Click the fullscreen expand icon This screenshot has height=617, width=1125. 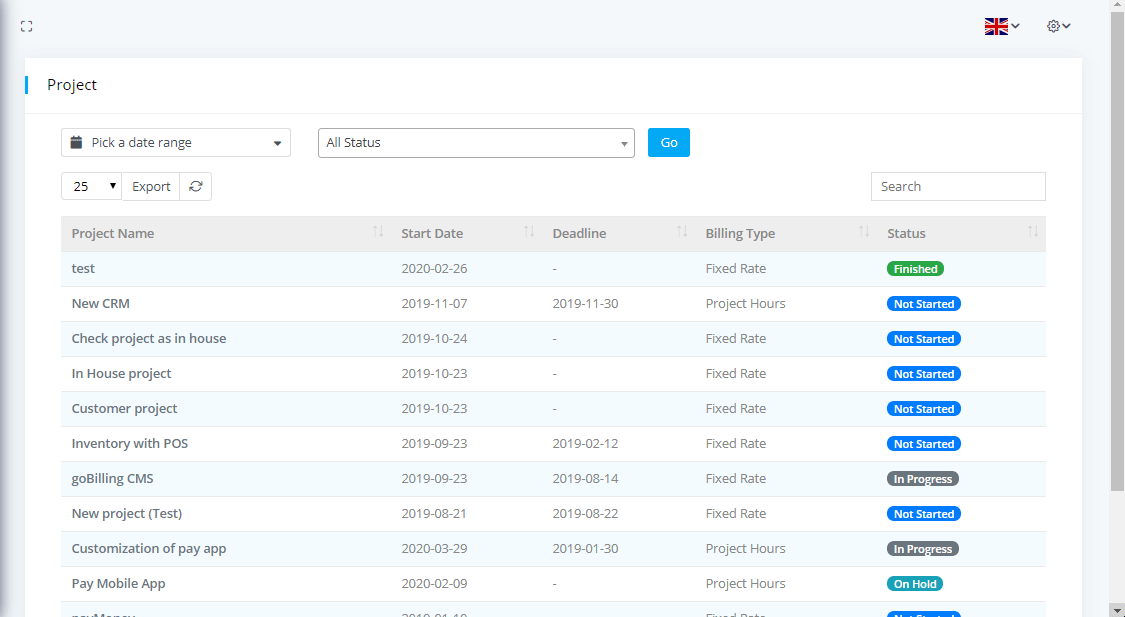click(27, 27)
